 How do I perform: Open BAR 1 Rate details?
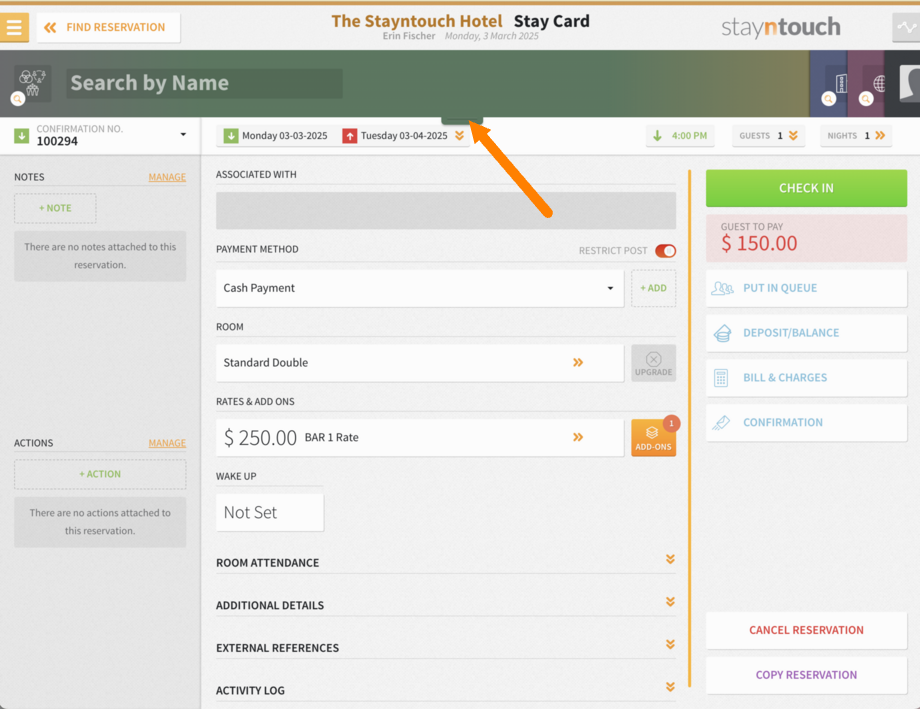[x=420, y=437]
